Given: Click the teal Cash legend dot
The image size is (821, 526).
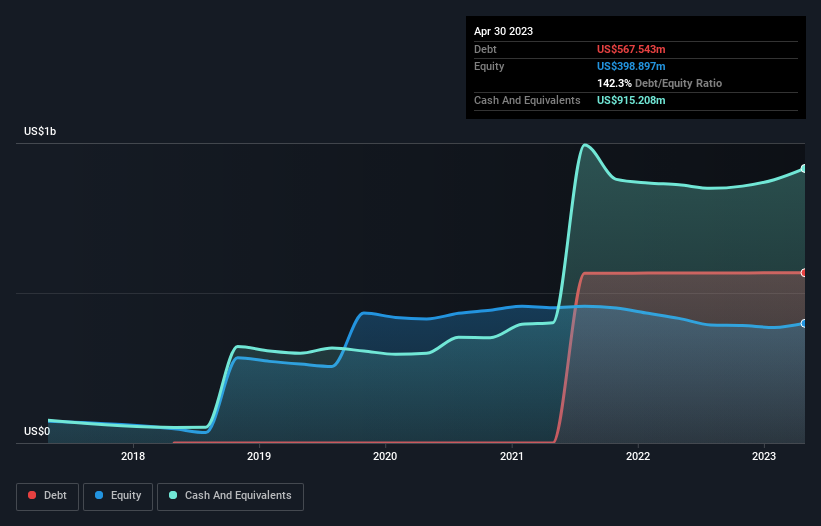Looking at the screenshot, I should click(x=173, y=495).
